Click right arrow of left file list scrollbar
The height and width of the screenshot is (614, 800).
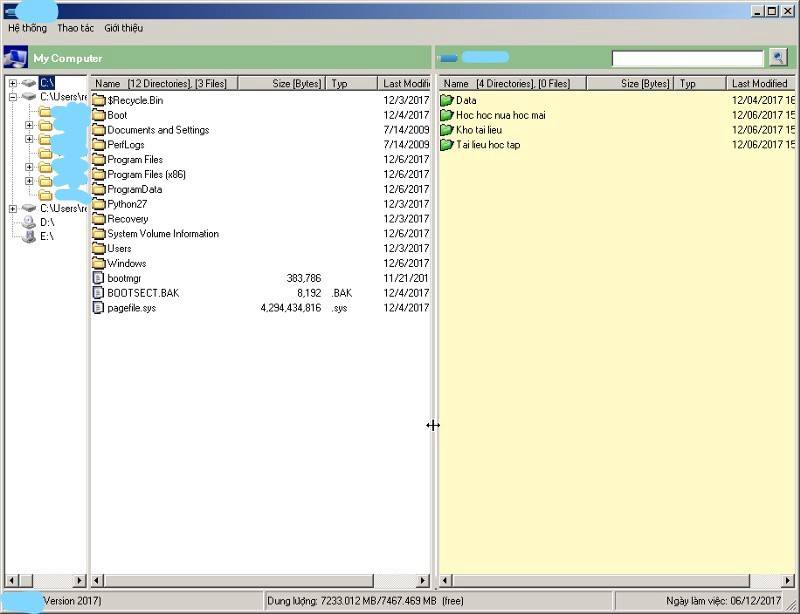(x=423, y=580)
